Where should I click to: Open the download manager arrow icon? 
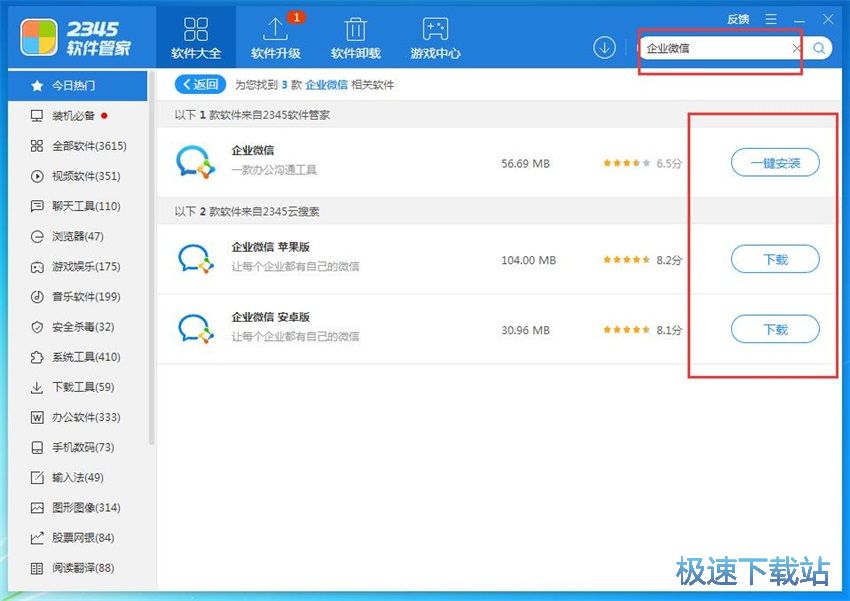pyautogui.click(x=604, y=48)
